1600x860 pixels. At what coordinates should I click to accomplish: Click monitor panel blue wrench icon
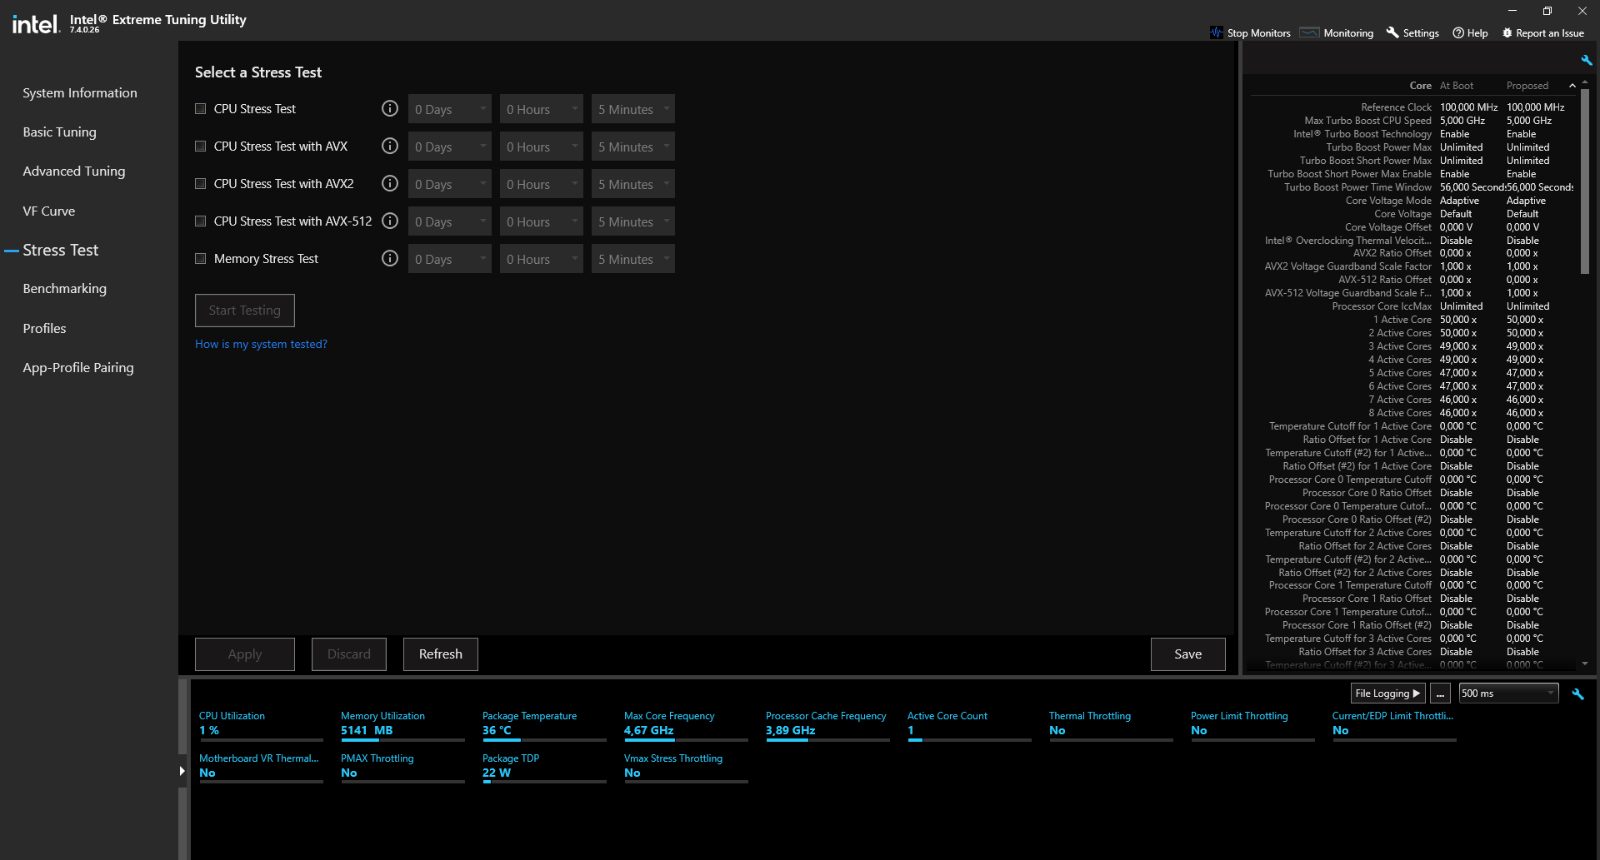1578,693
